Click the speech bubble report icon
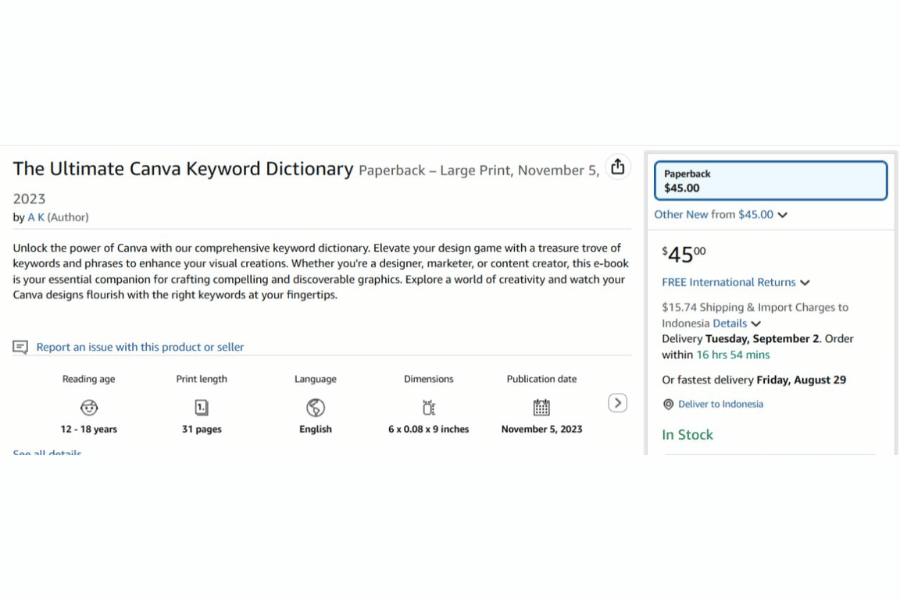Viewport: 900px width, 600px height. (20, 347)
